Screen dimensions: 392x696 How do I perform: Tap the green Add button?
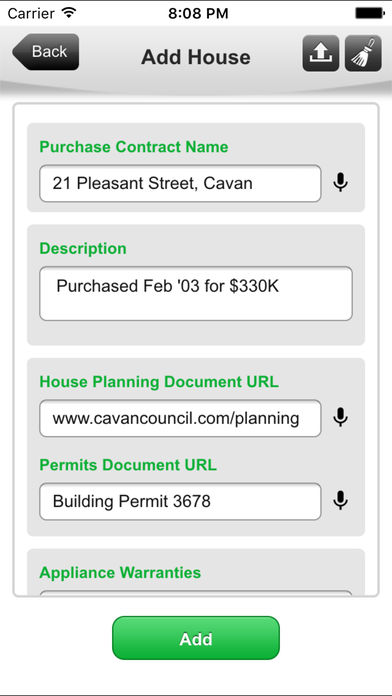(x=196, y=638)
